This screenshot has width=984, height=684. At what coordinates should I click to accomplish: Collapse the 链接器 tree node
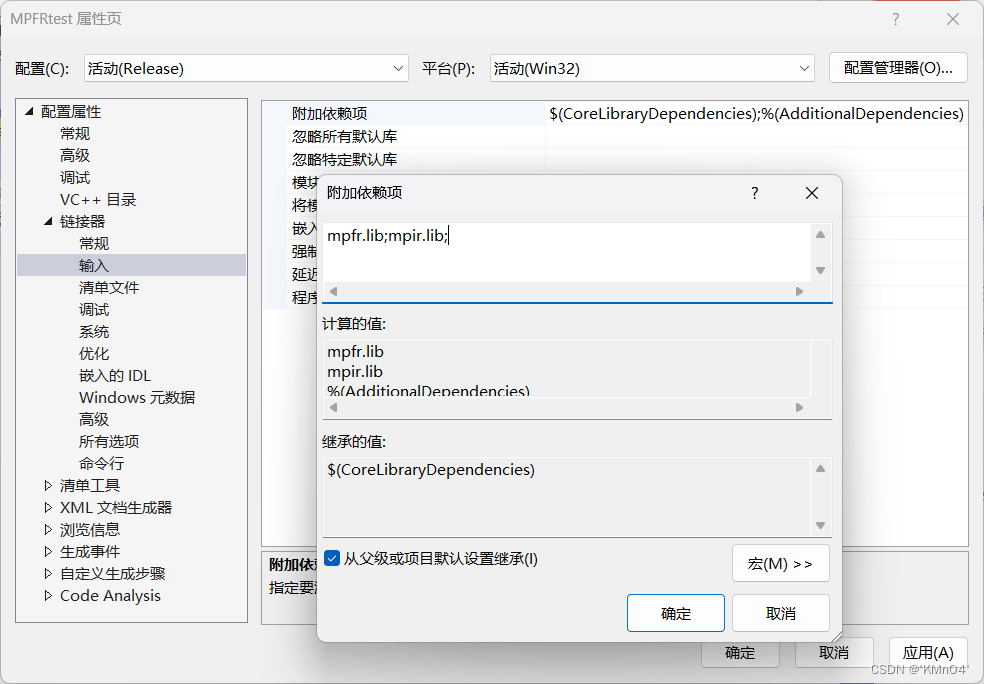coord(47,221)
